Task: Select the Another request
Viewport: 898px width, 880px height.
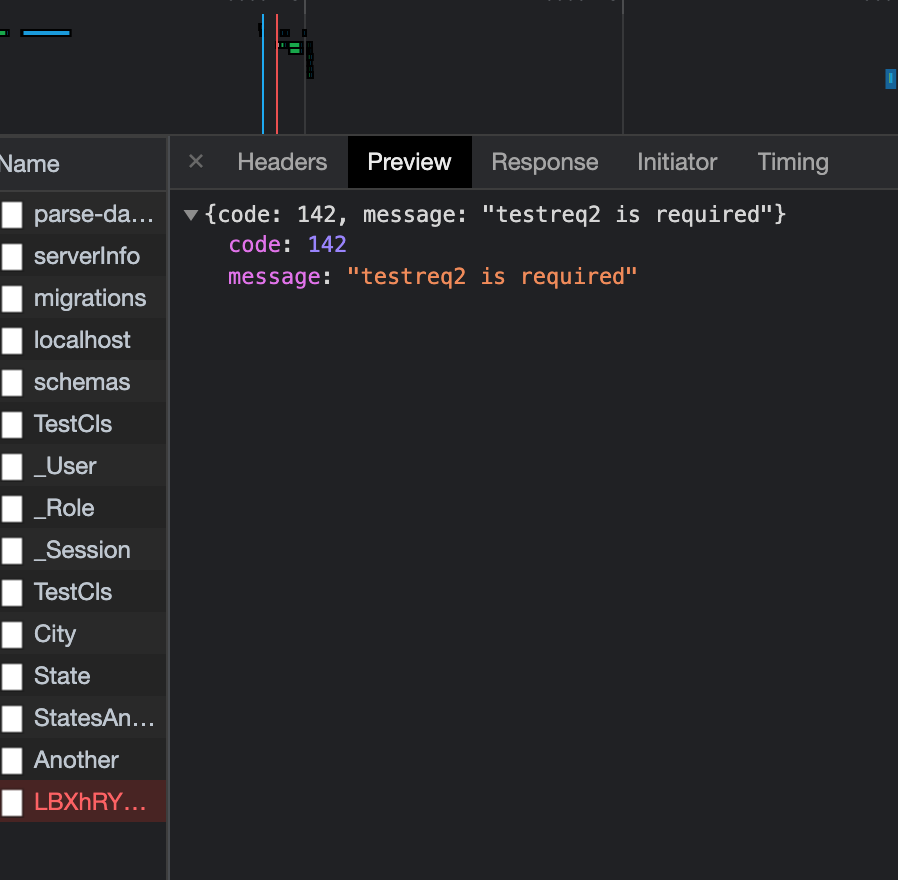Action: pos(83,760)
